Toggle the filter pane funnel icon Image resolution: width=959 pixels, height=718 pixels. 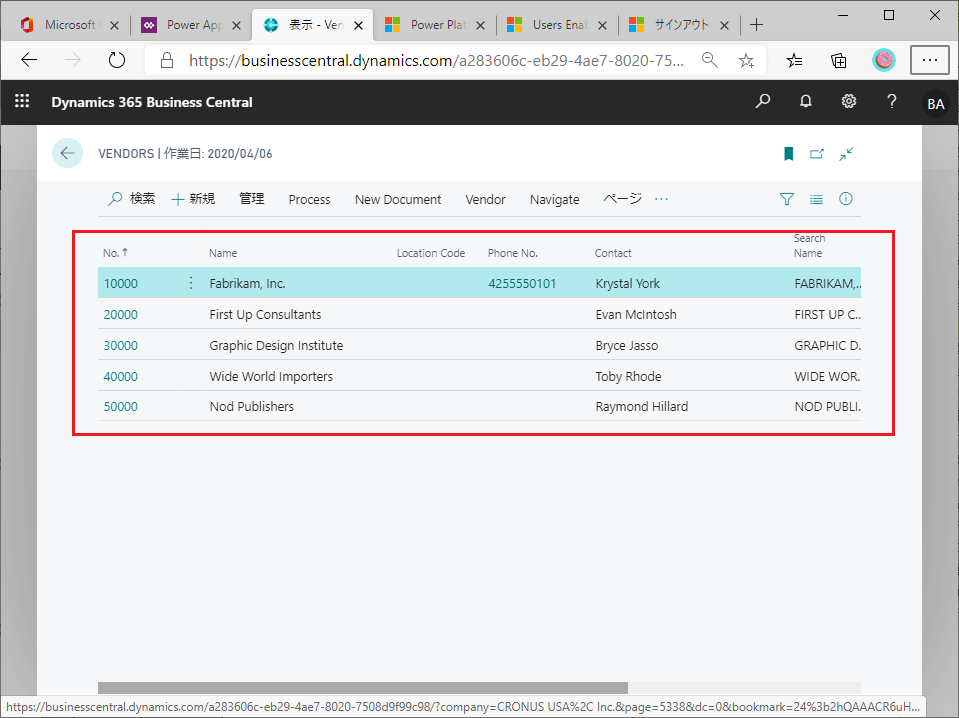(787, 199)
